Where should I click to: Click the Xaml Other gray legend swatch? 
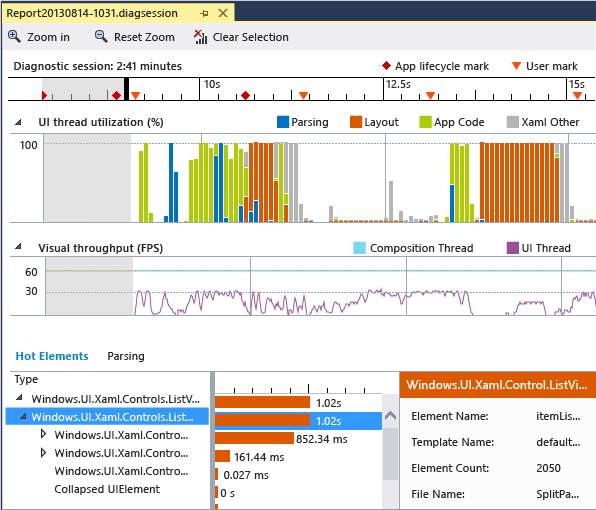pos(513,122)
